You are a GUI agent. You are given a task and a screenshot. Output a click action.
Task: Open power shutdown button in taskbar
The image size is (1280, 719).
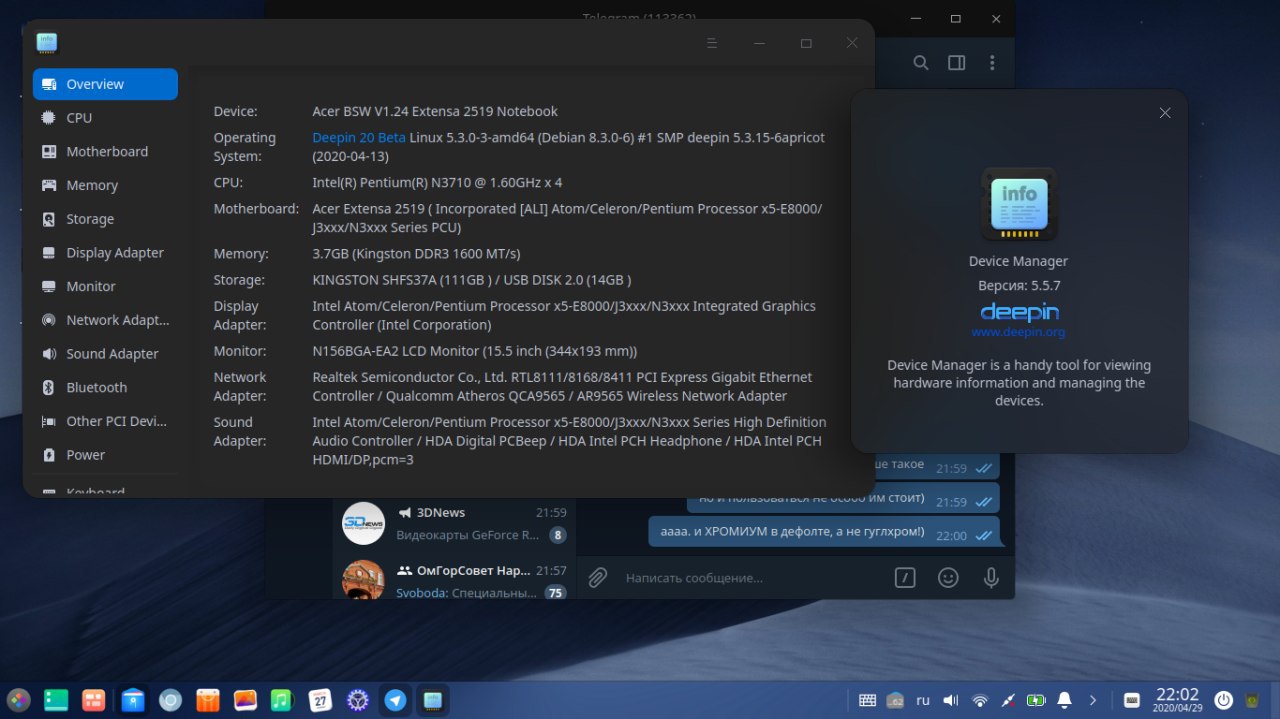point(1223,700)
